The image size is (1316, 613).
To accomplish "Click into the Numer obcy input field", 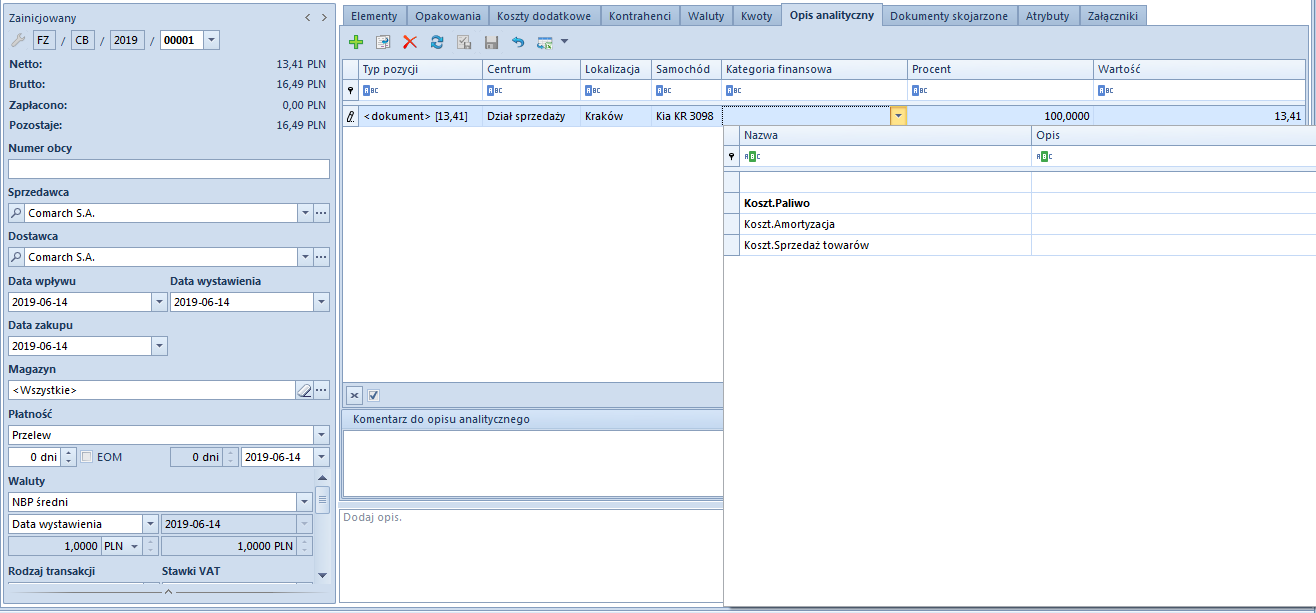I will click(x=169, y=169).
